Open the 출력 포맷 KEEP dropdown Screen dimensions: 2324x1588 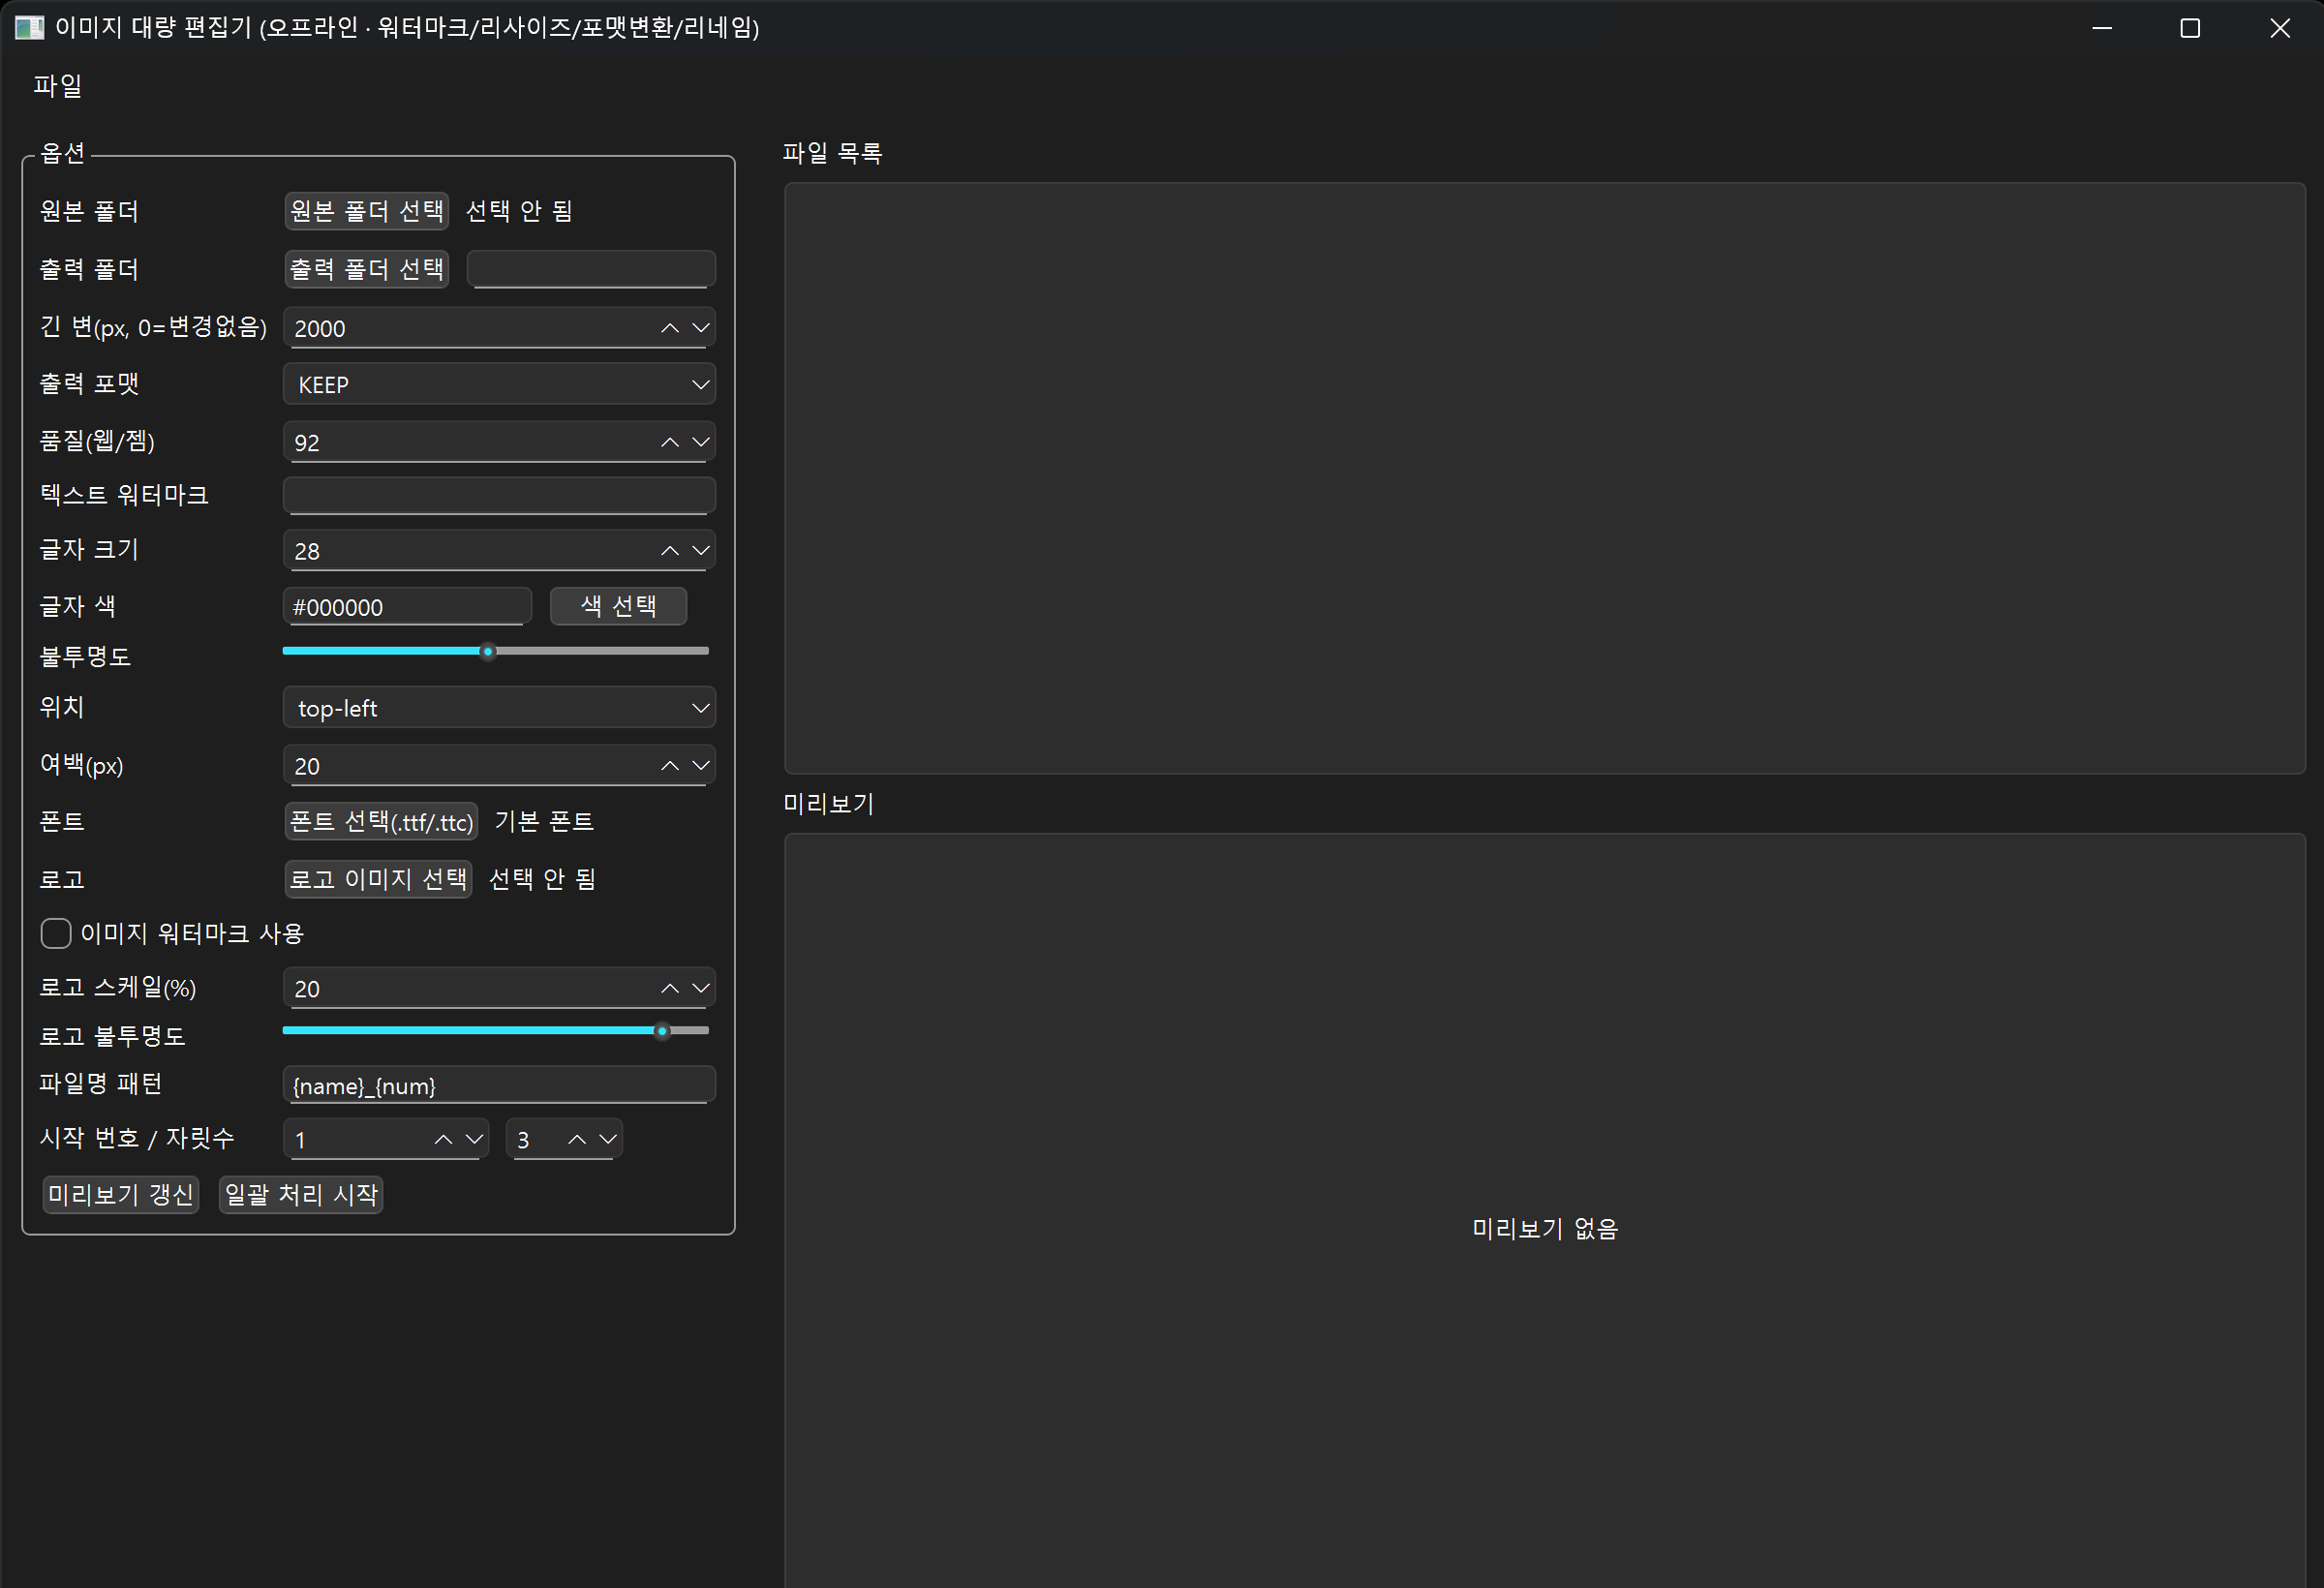point(499,385)
